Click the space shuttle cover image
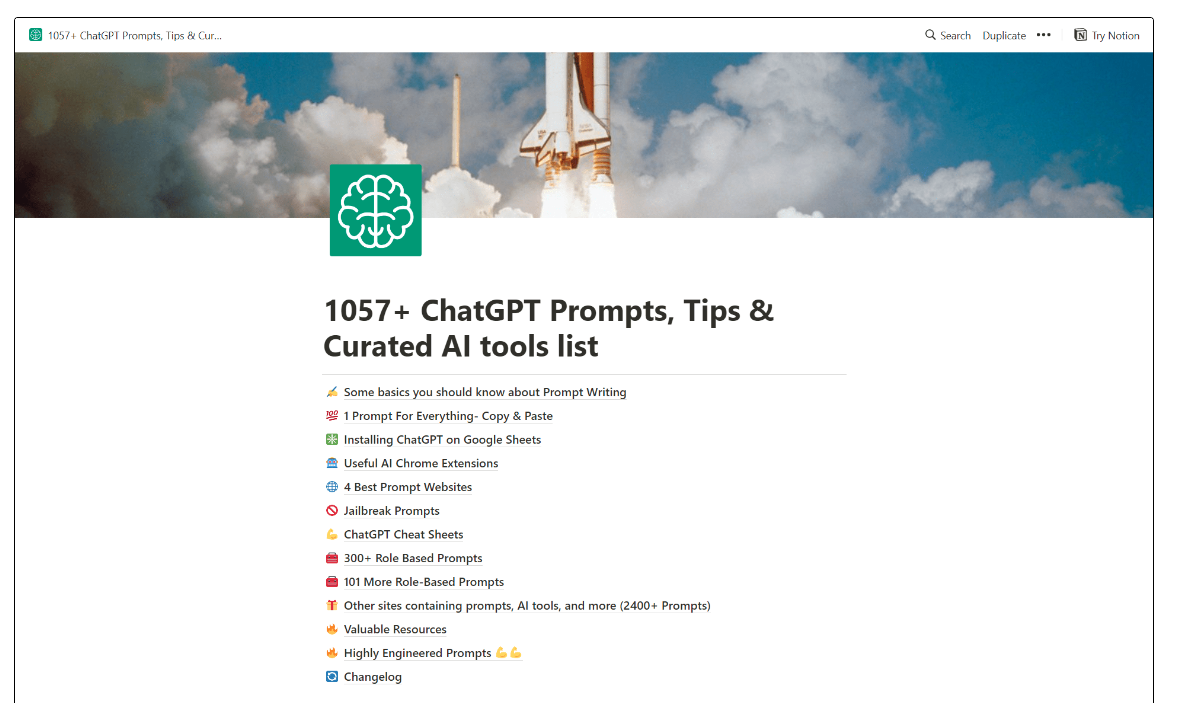 tap(583, 135)
